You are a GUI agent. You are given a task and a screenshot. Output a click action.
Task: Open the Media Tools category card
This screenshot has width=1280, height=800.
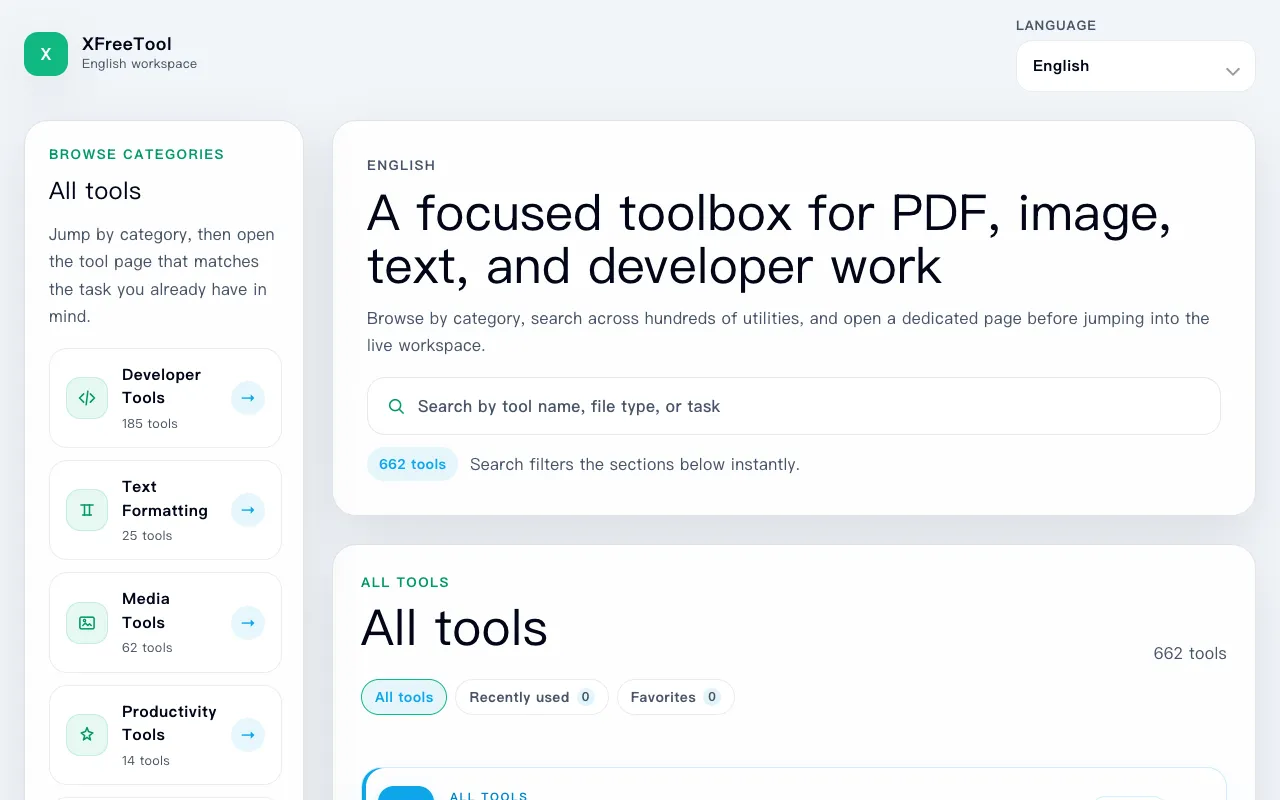click(x=165, y=623)
